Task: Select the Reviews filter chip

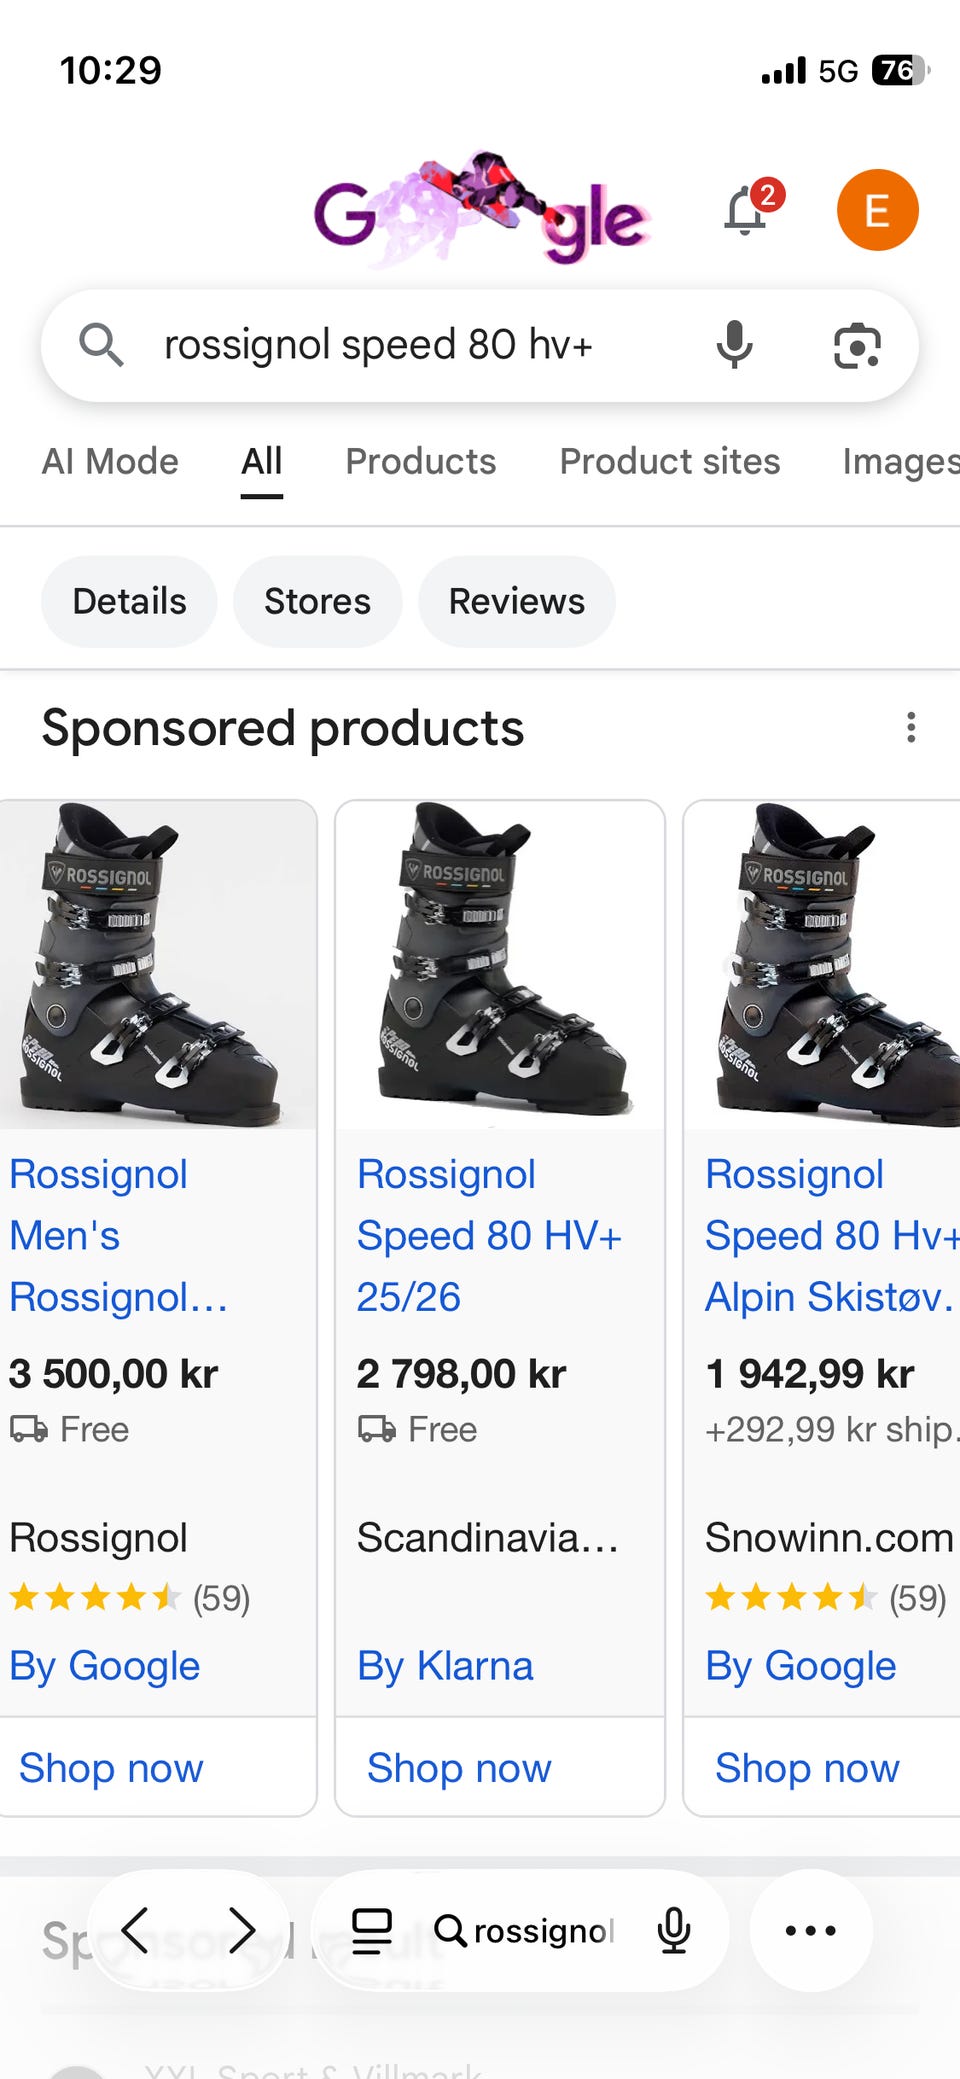Action: [x=516, y=601]
